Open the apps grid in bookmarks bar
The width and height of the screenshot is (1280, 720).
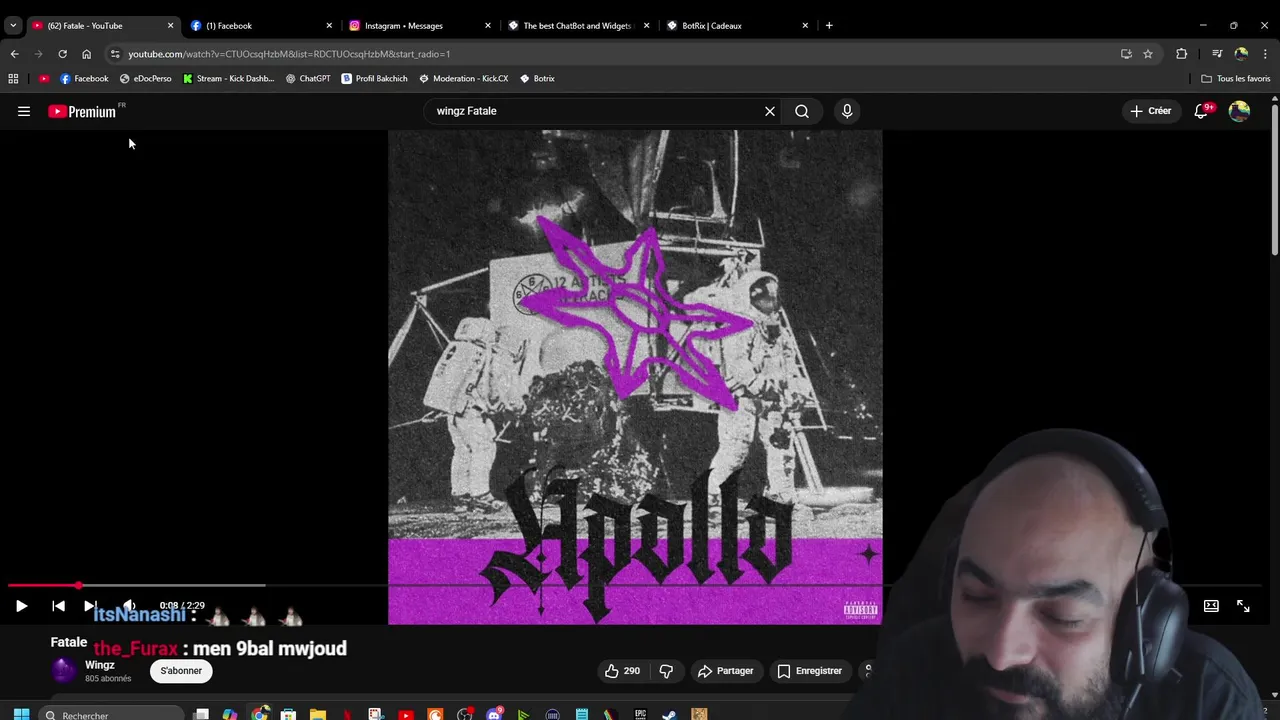point(13,78)
